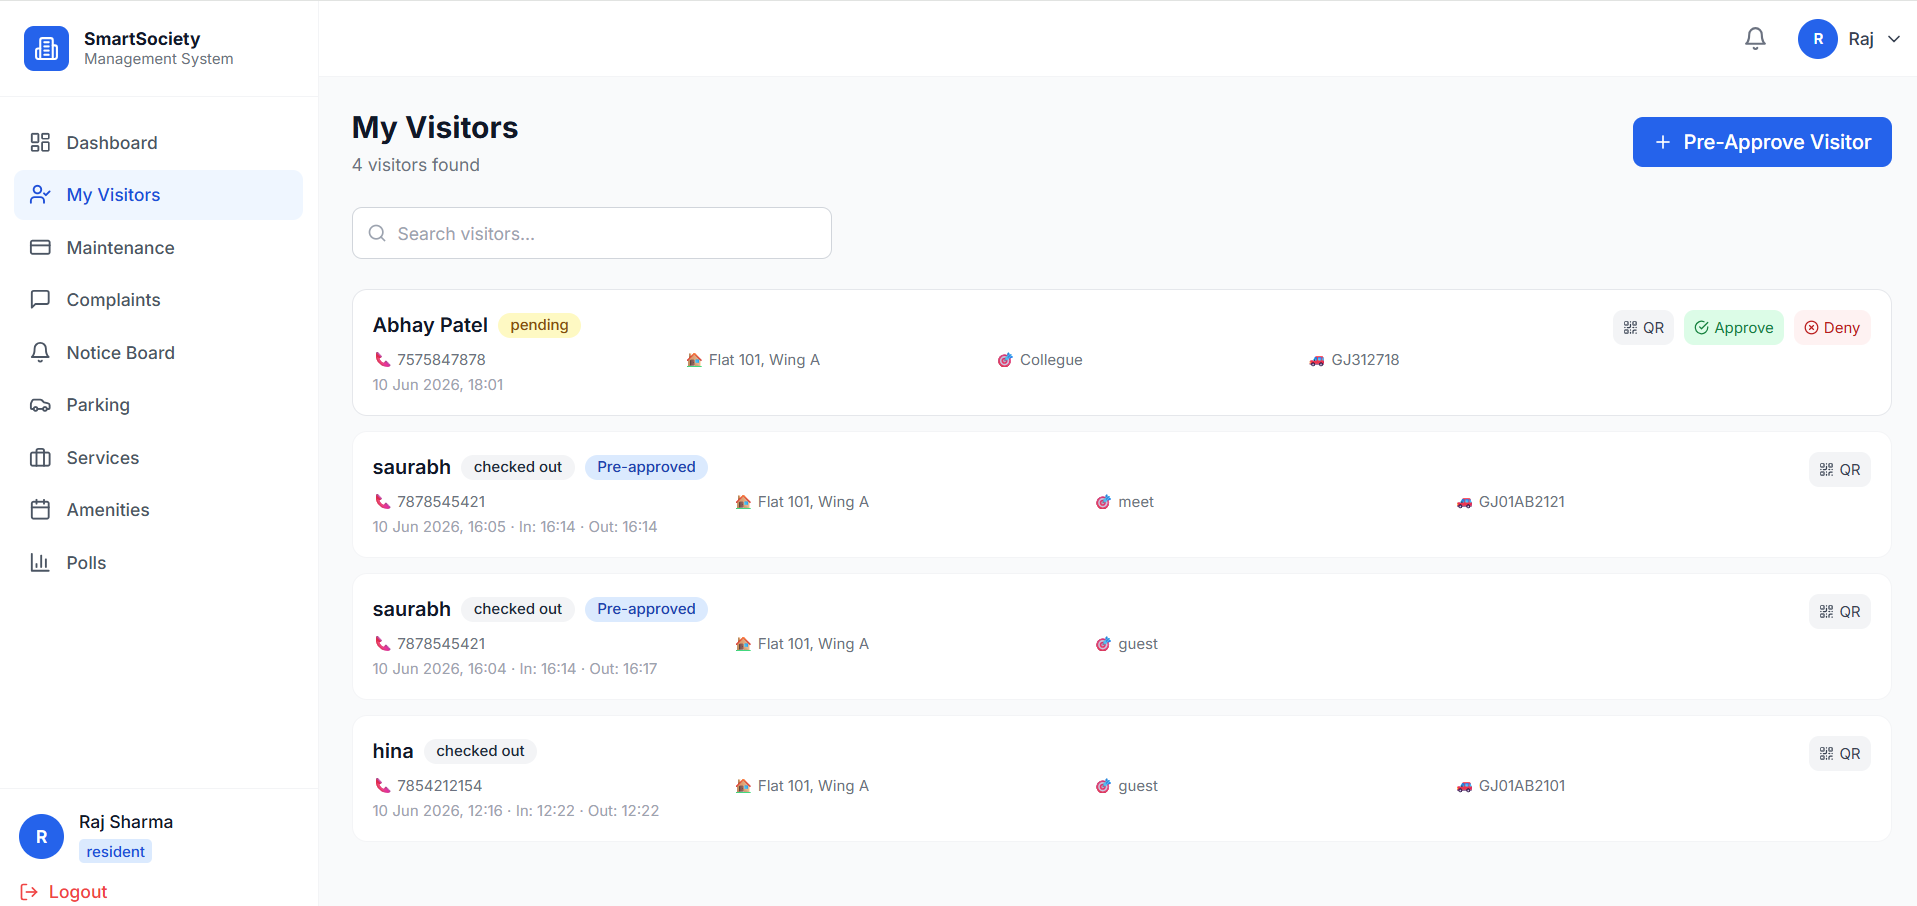
Task: Click the Maintenance card icon
Action: (x=40, y=248)
